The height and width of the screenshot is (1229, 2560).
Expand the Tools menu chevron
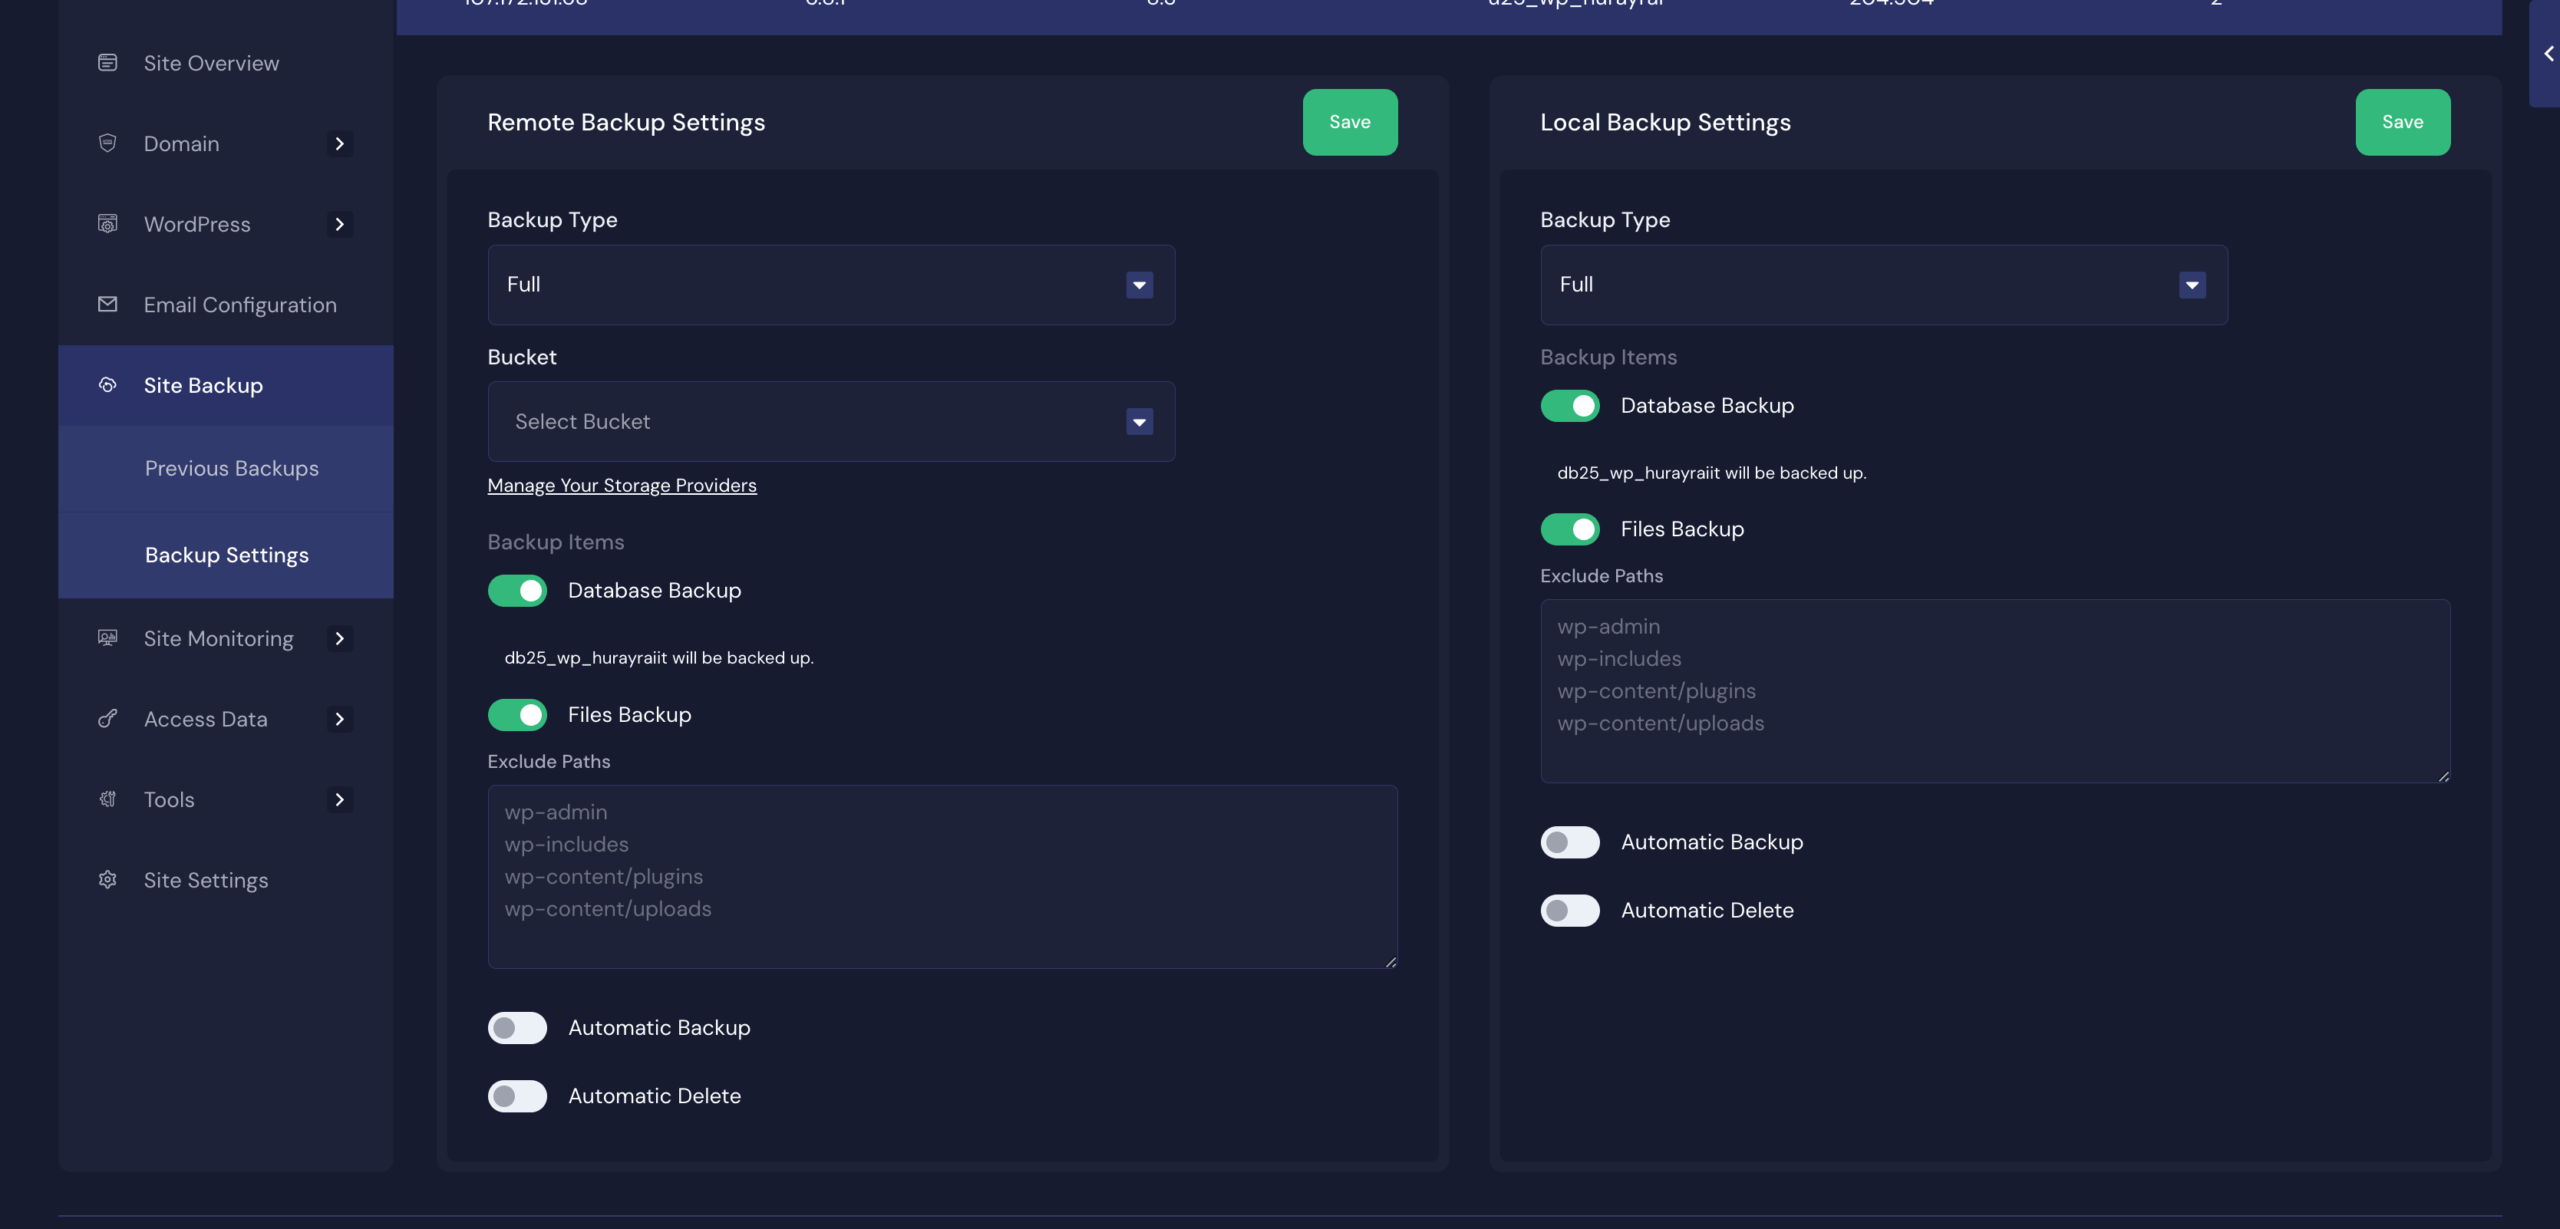pyautogui.click(x=340, y=800)
